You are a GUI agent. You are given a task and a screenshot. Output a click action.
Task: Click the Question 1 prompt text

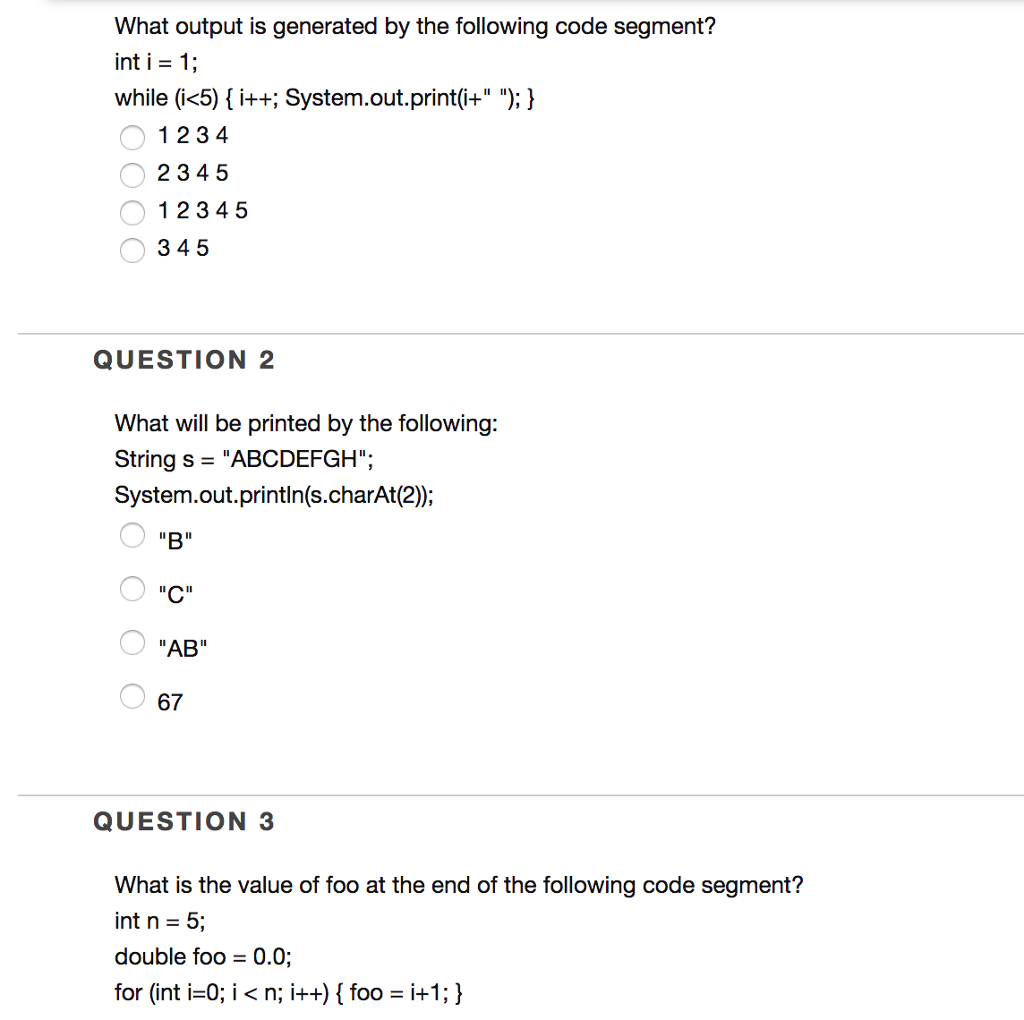point(414,26)
